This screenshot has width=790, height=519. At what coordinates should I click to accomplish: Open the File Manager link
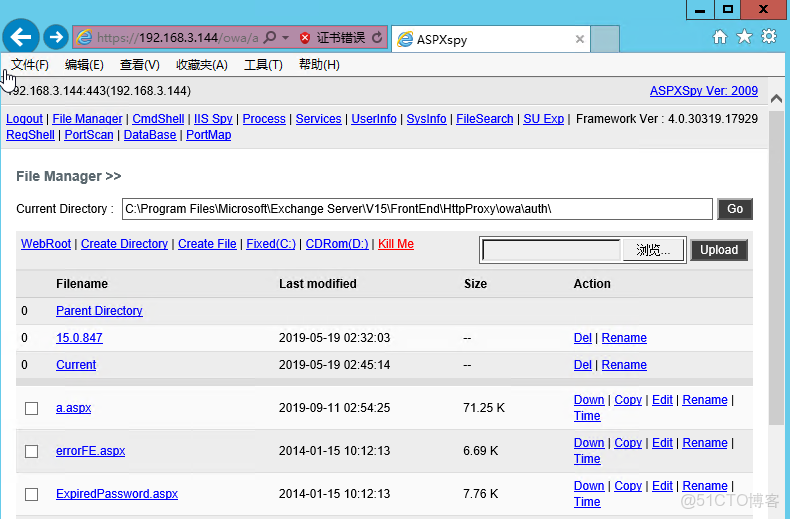[87, 119]
